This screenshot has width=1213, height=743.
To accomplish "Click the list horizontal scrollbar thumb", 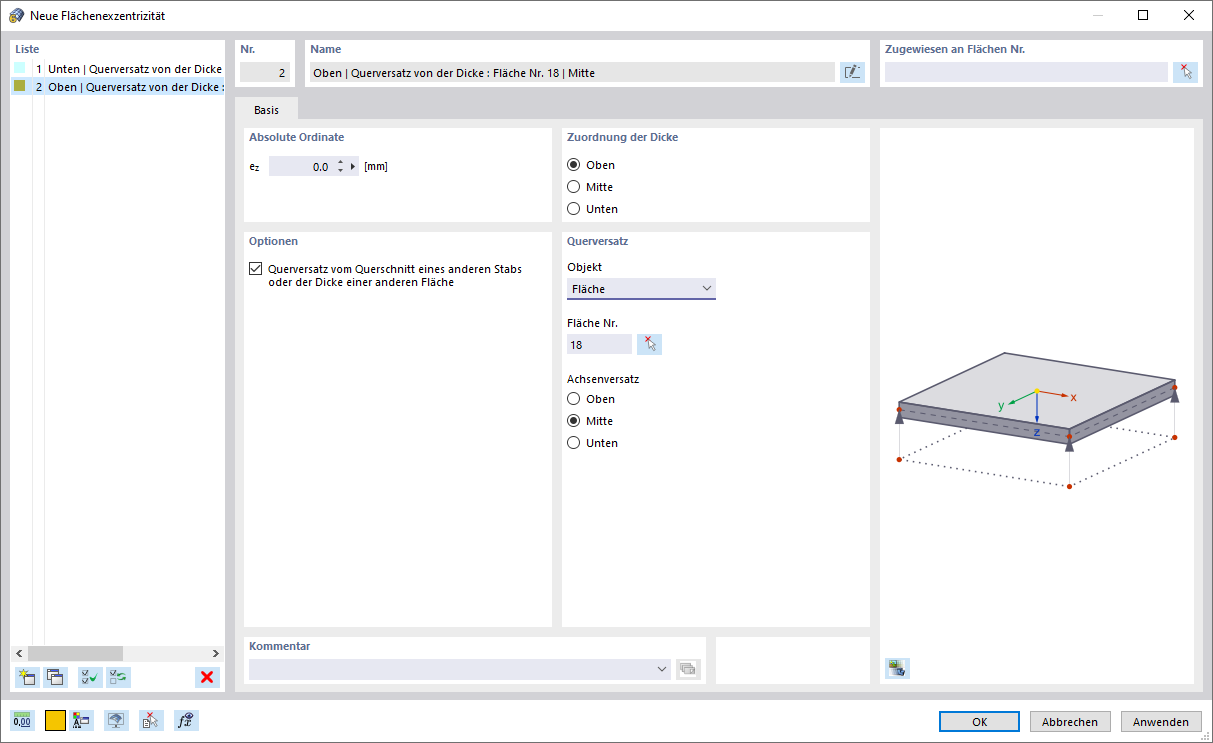I will (75, 653).
